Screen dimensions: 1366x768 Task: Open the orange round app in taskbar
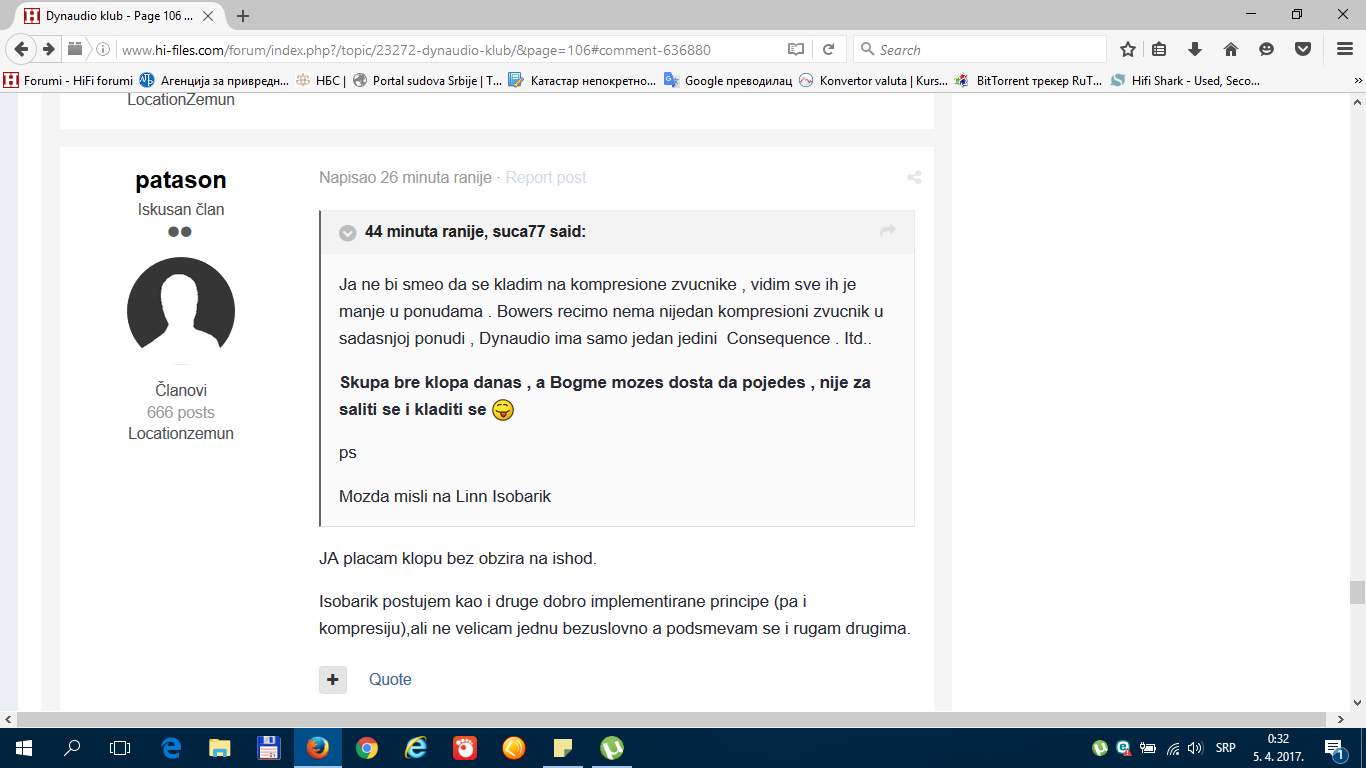coord(514,748)
